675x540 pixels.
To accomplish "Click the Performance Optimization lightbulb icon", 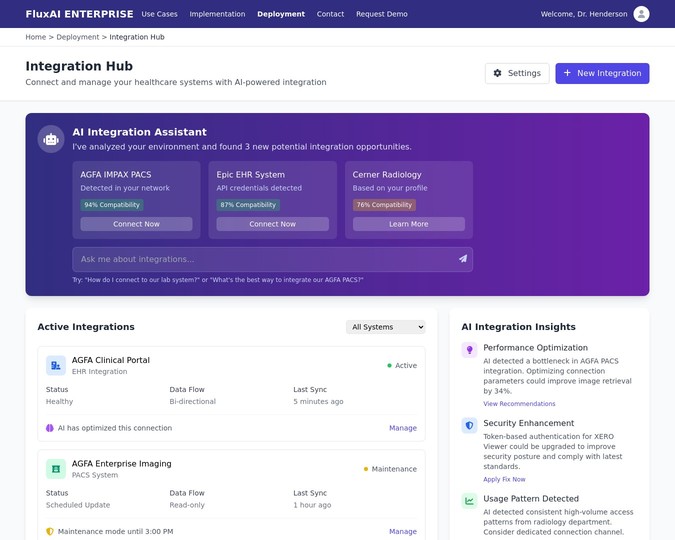I will [x=469, y=350].
